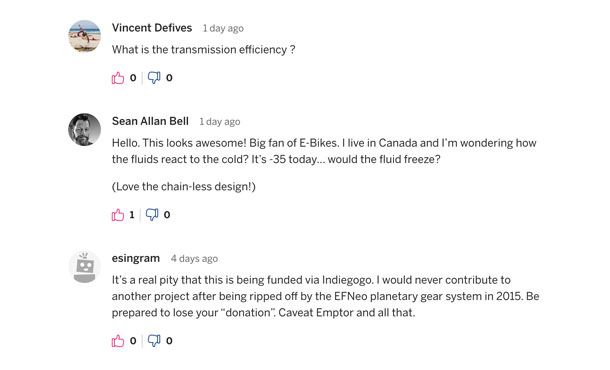Open Sean Allan Bell's profile photo
Screen dimensions: 610x370
(84, 130)
